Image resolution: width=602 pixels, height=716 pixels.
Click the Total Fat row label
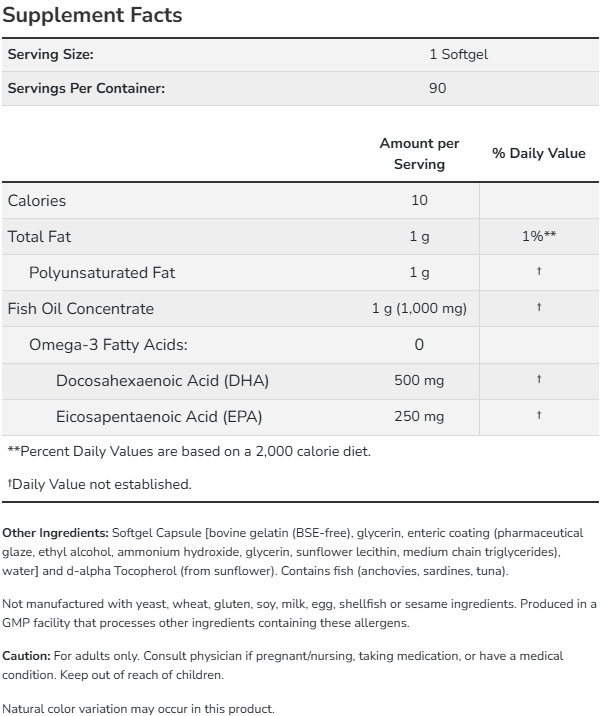coord(39,237)
